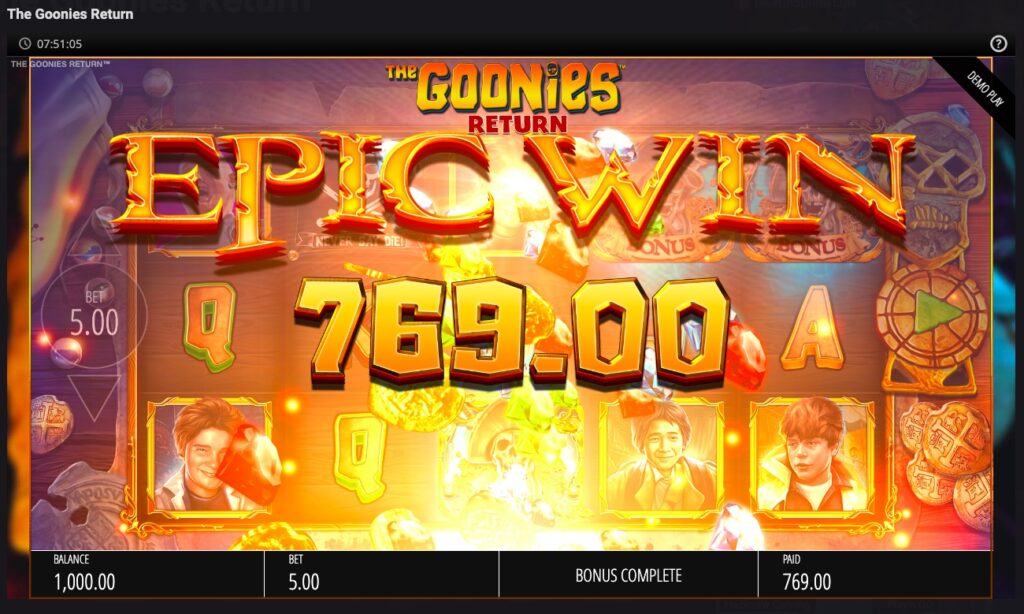Select the Q symbol on the first reel
Viewport: 1024px width, 614px height.
tap(209, 325)
